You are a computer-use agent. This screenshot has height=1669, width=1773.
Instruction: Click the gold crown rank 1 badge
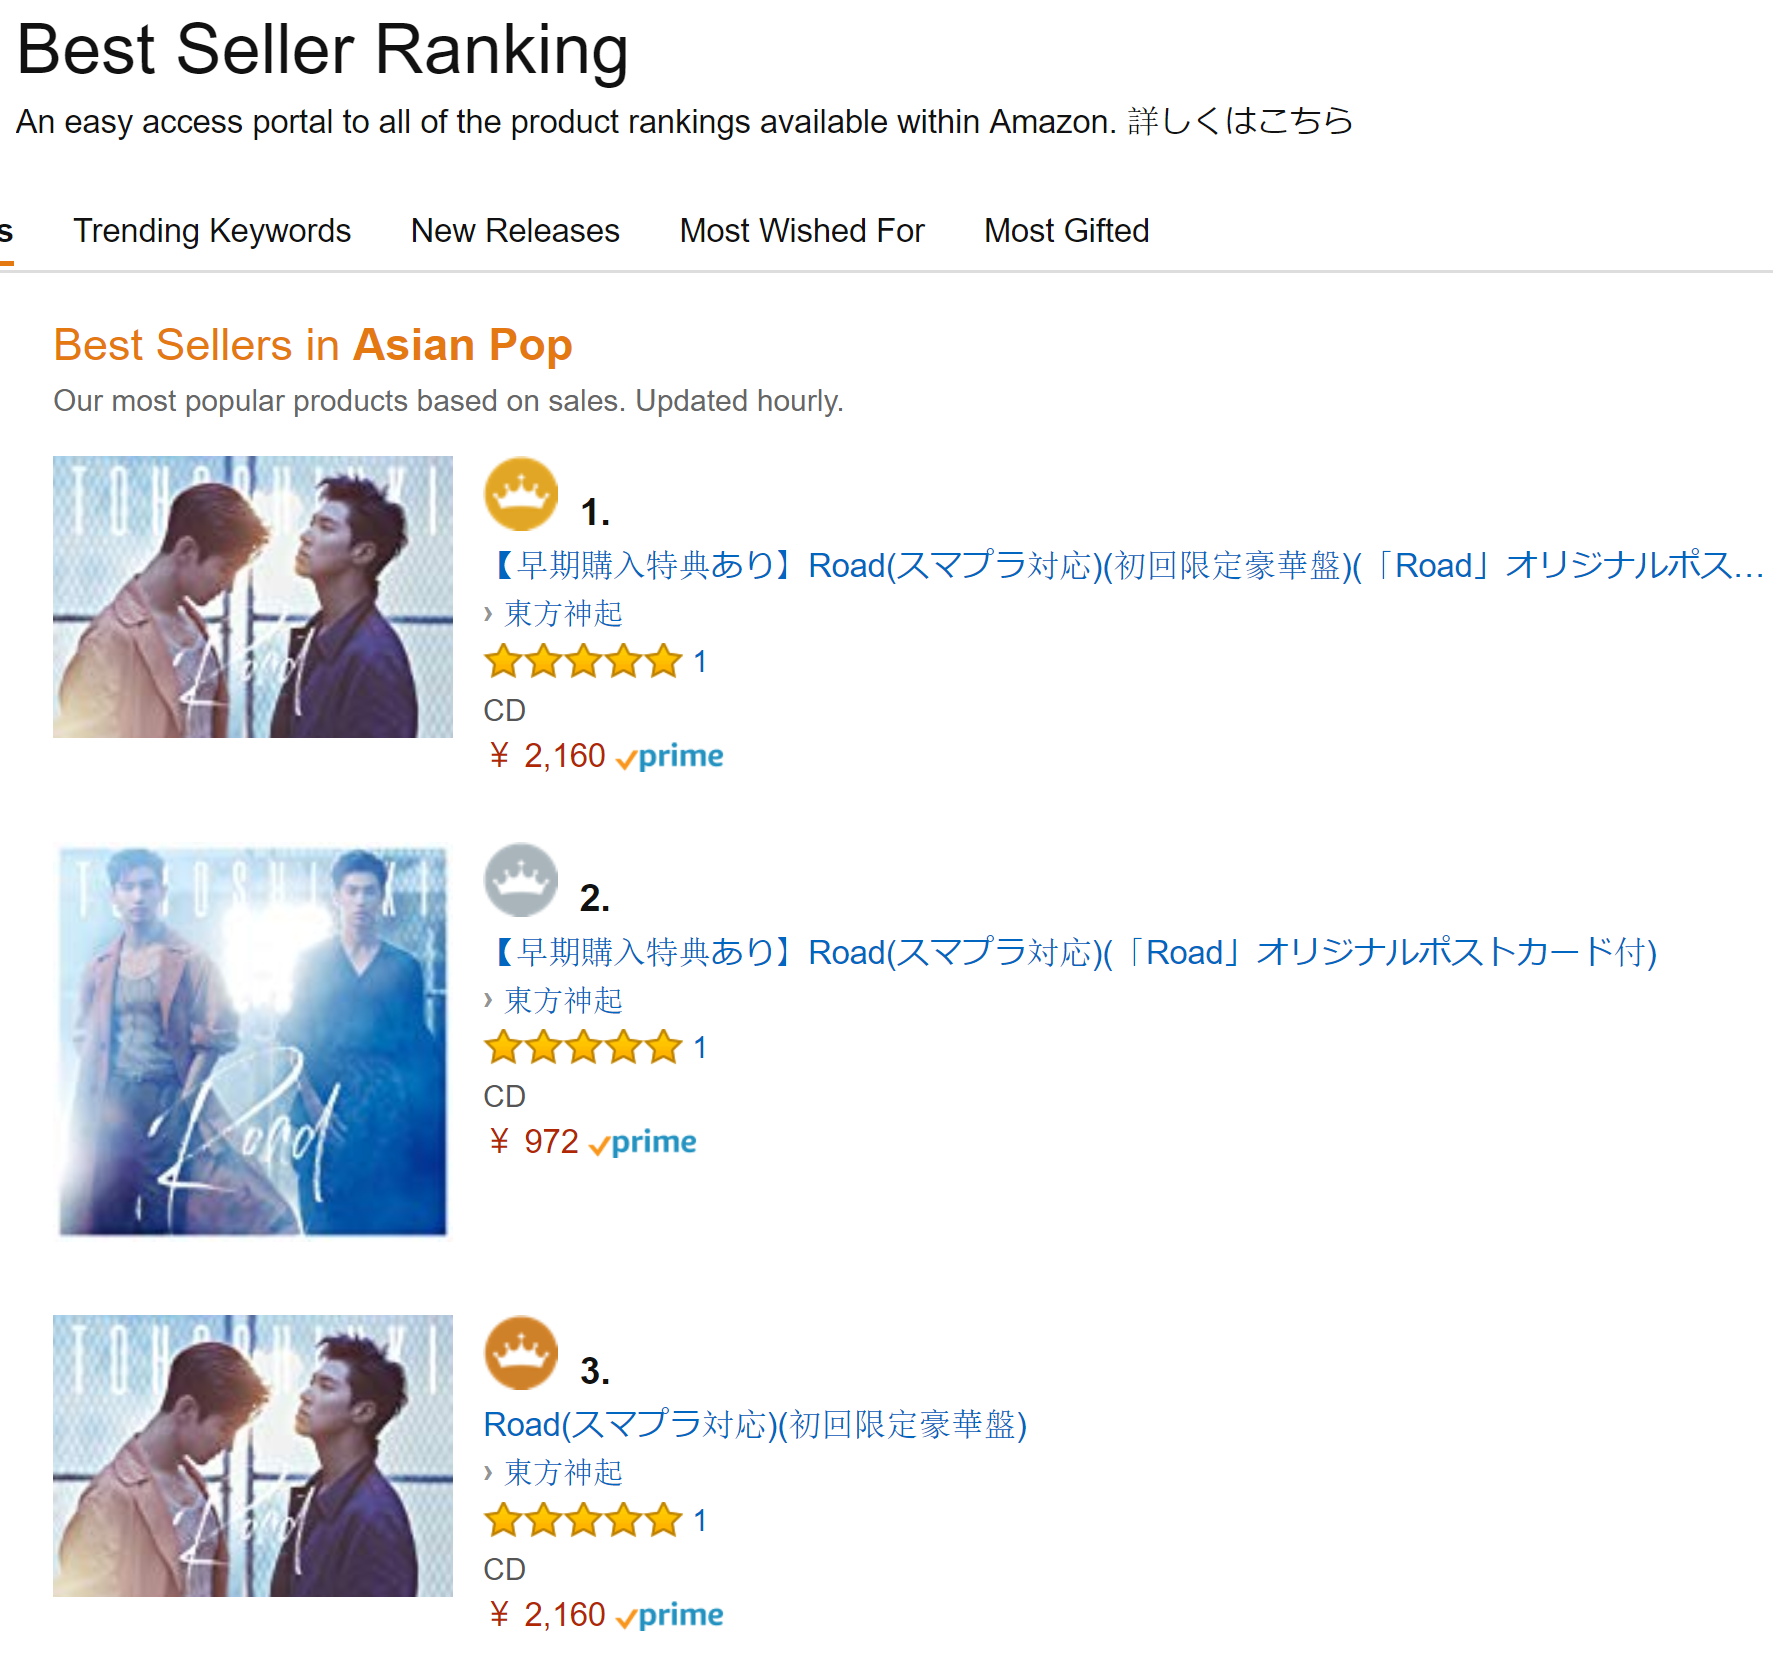coord(520,494)
